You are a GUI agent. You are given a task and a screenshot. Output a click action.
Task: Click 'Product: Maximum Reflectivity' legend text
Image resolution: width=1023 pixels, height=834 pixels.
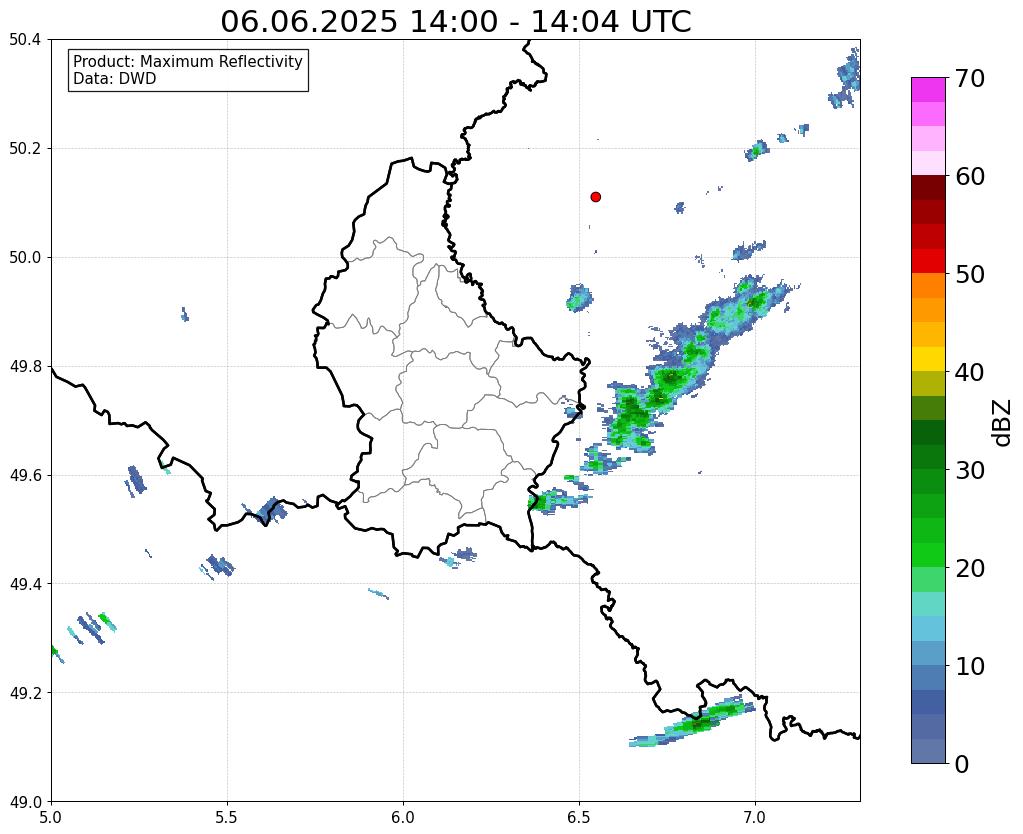point(188,61)
